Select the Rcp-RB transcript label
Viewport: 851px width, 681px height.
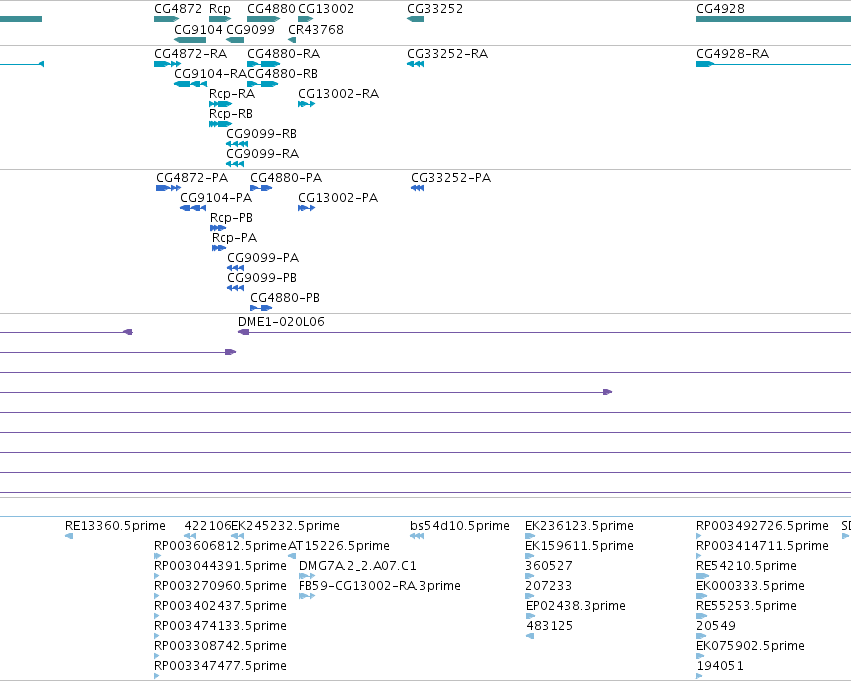click(x=231, y=114)
